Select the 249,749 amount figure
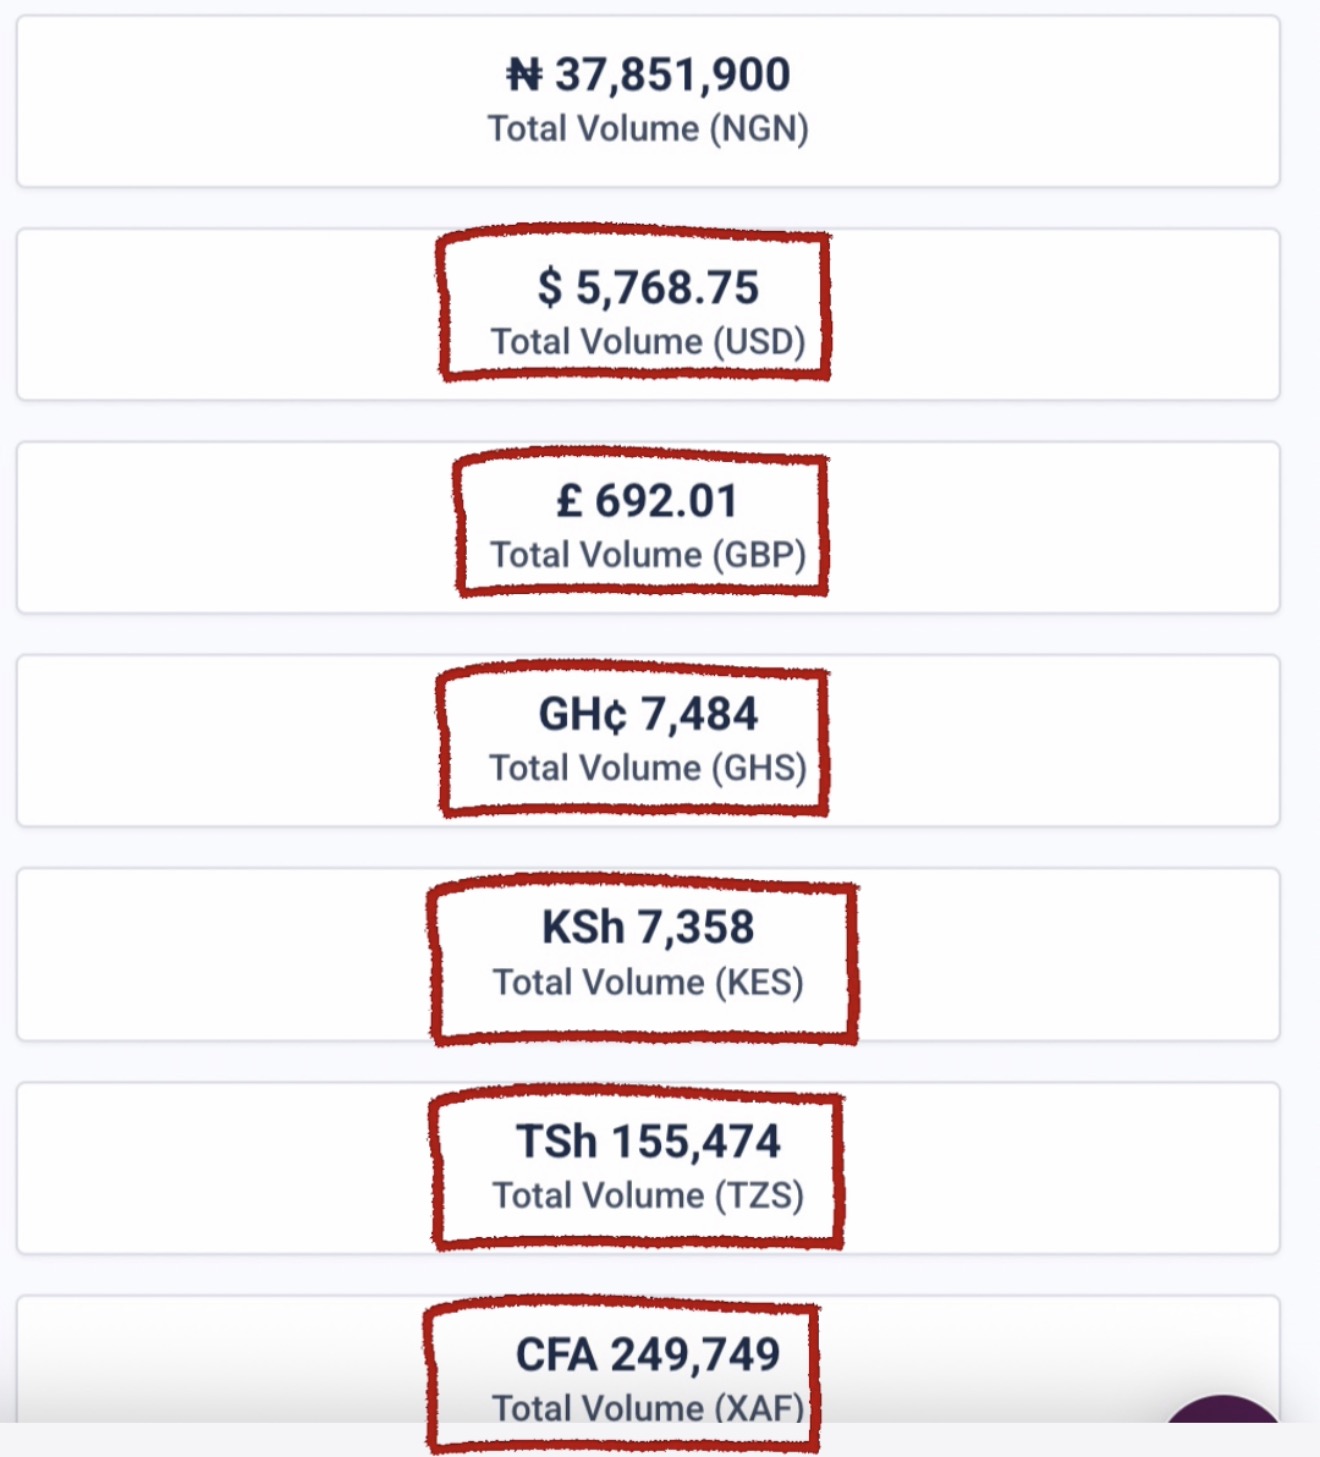 (695, 1355)
